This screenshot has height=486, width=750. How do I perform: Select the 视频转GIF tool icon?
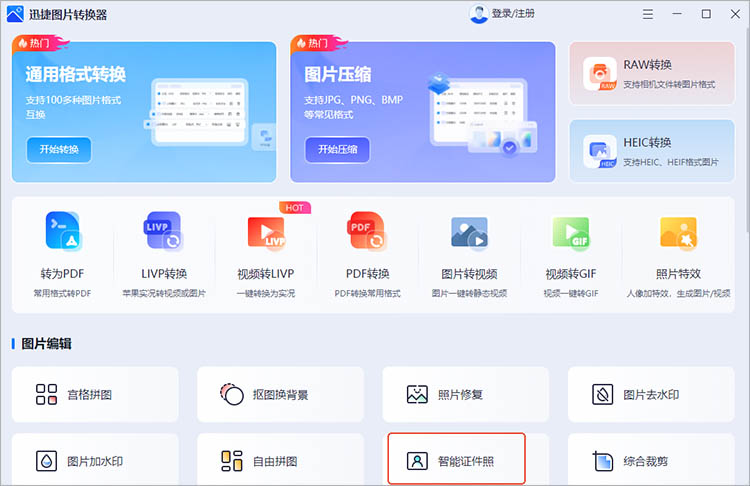[x=571, y=231]
